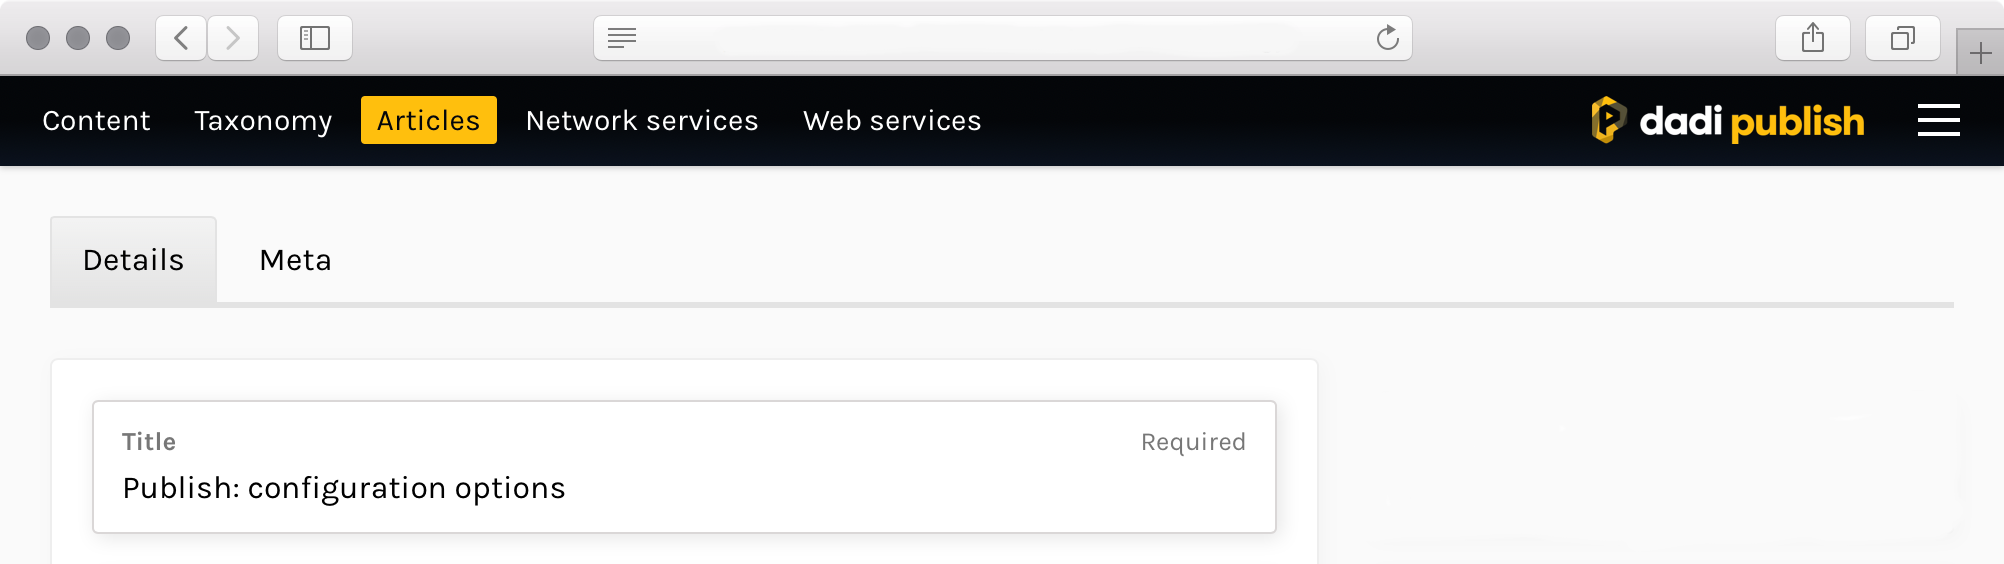Open a new tab with plus icon
Screen dimensions: 2004x564
tap(1980, 53)
